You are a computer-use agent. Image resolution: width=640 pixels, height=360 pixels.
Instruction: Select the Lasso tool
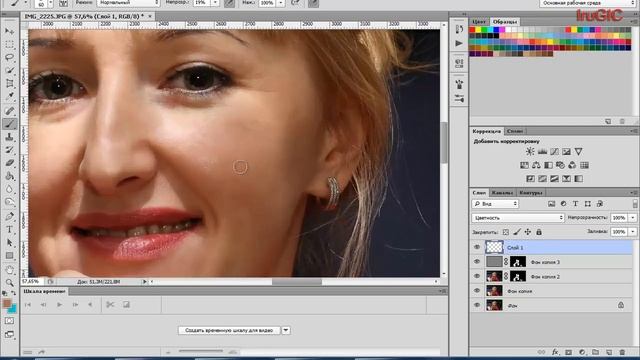tap(9, 57)
